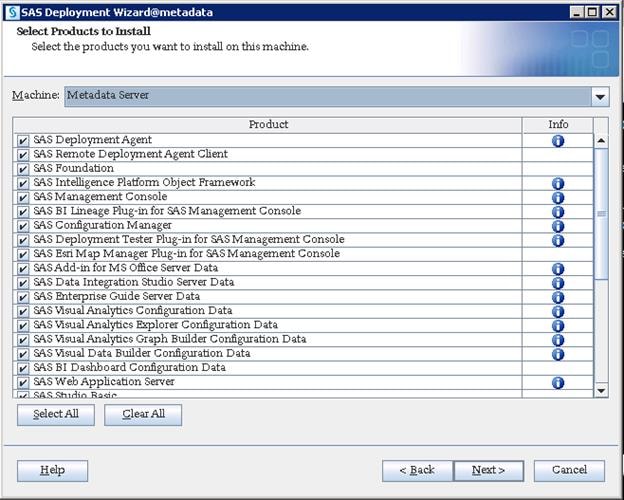
Task: Uncheck SAS Deployment Agent checkbox
Action: click(23, 141)
